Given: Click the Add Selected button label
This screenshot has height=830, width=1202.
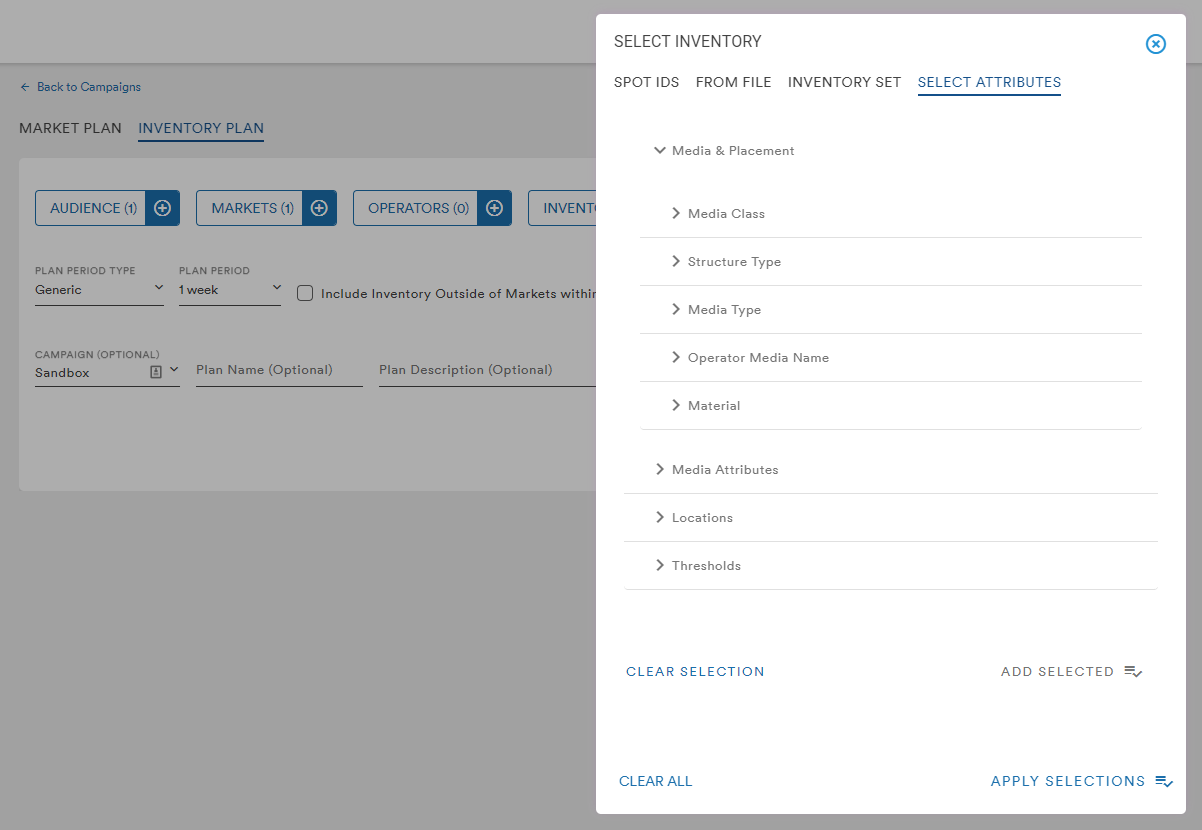Looking at the screenshot, I should (x=1057, y=672).
